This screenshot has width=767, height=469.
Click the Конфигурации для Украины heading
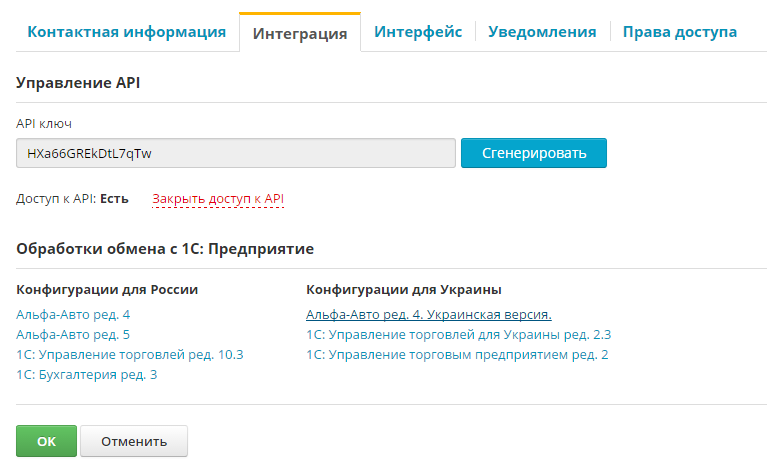[x=403, y=290]
